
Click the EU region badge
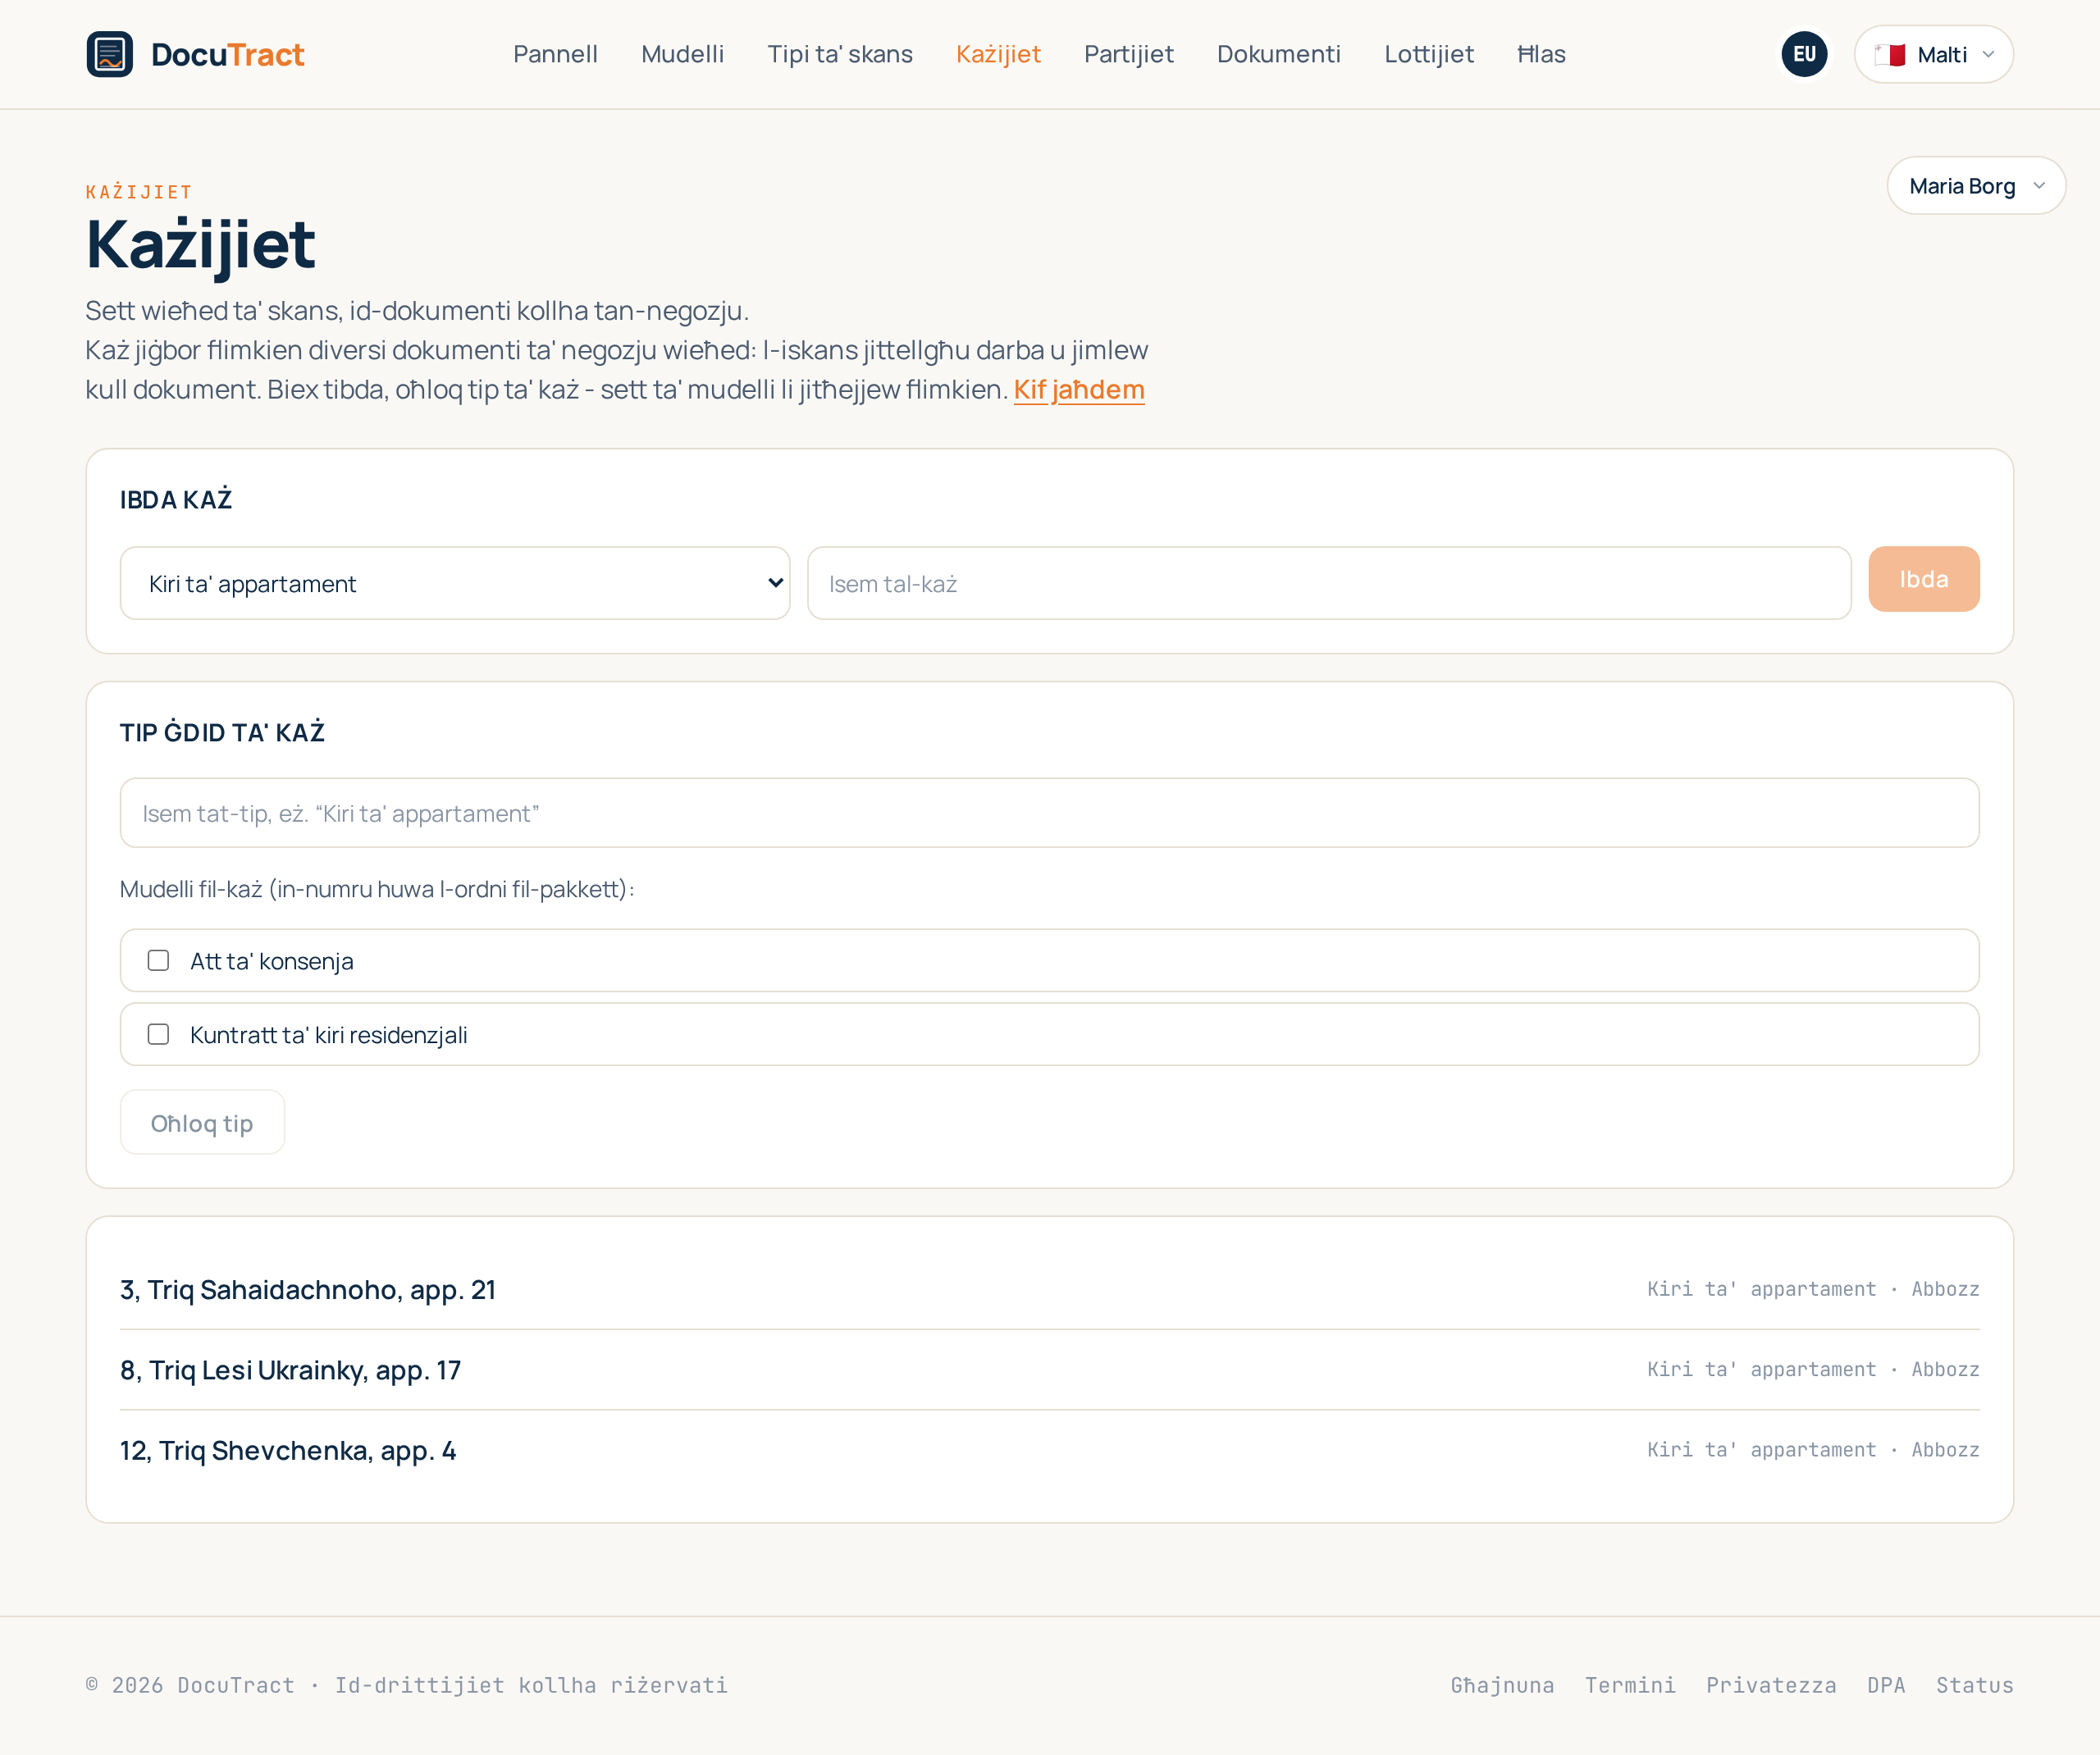[1804, 54]
